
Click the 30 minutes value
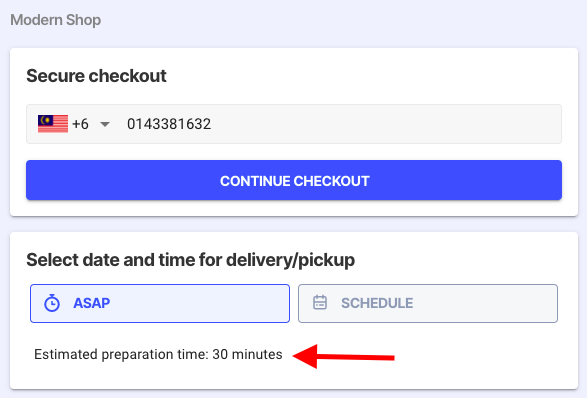[x=247, y=354]
